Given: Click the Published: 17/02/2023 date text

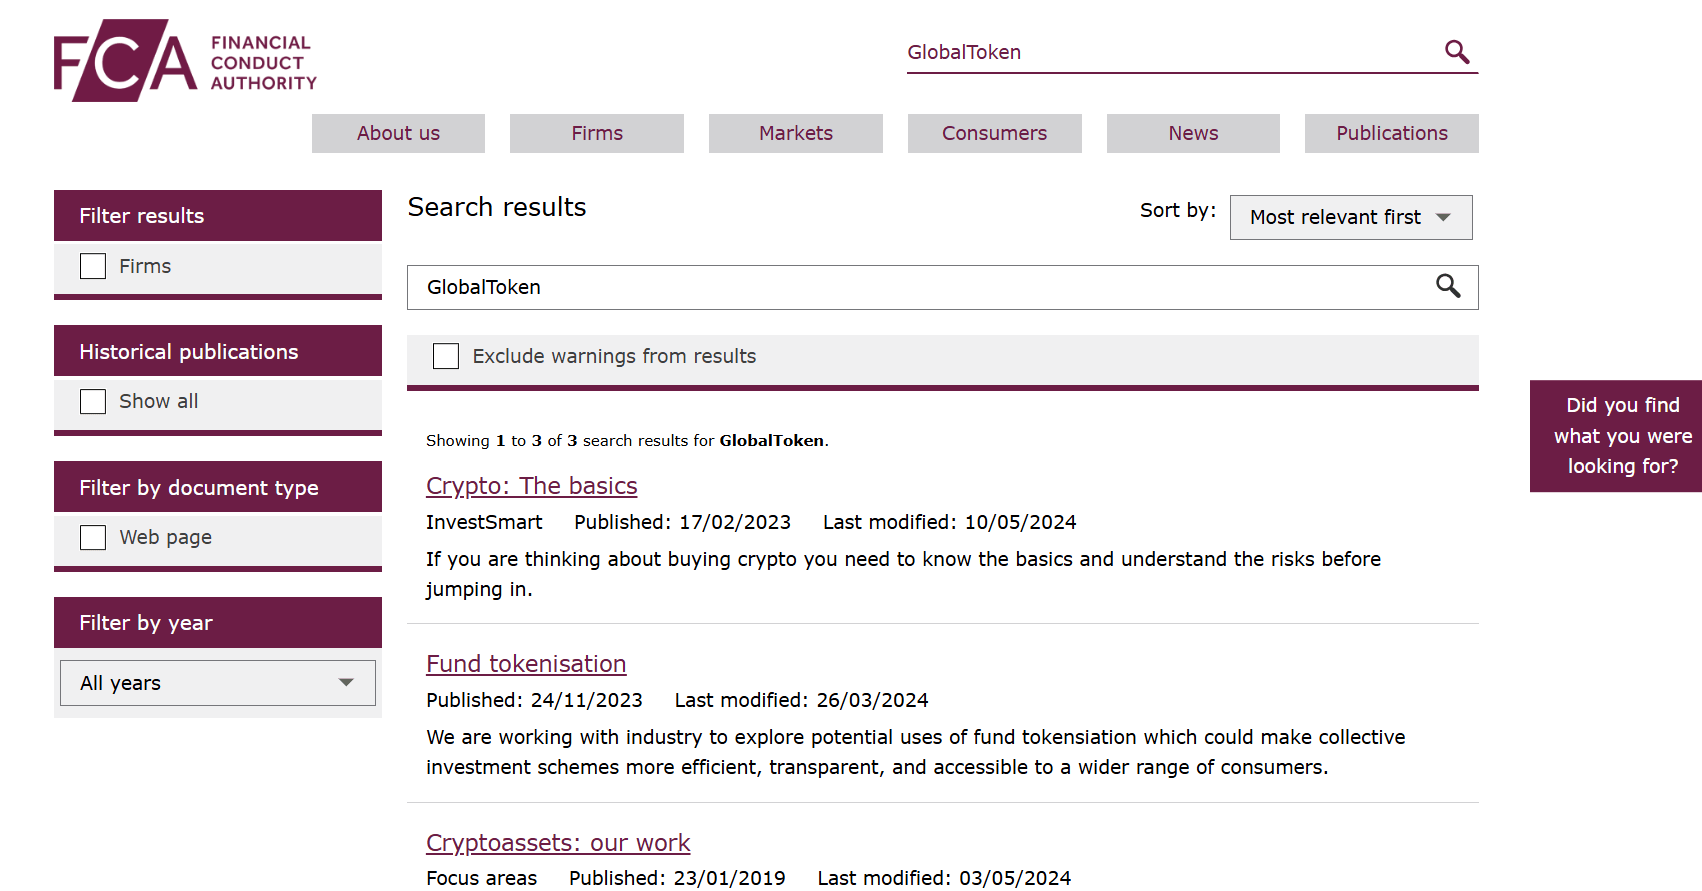Looking at the screenshot, I should tap(683, 522).
